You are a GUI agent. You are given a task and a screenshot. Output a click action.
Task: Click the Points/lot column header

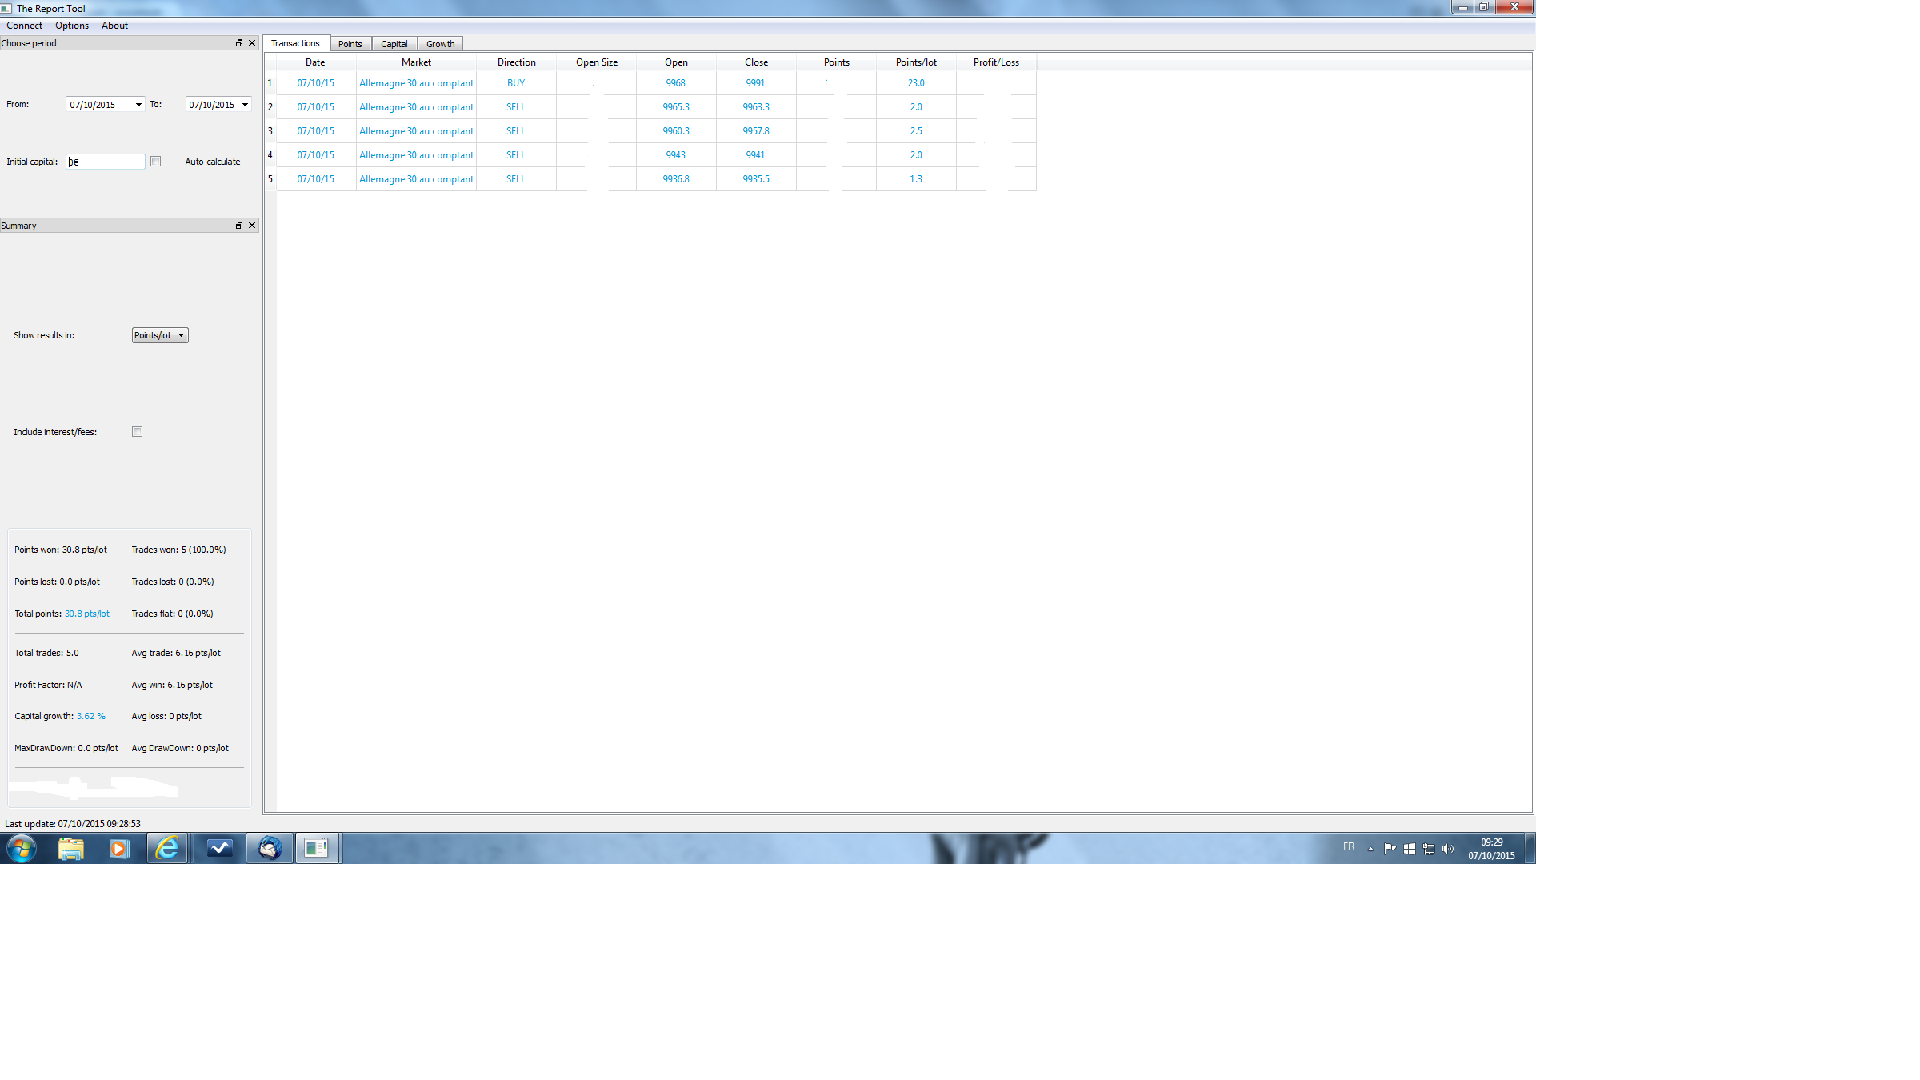[x=916, y=62]
